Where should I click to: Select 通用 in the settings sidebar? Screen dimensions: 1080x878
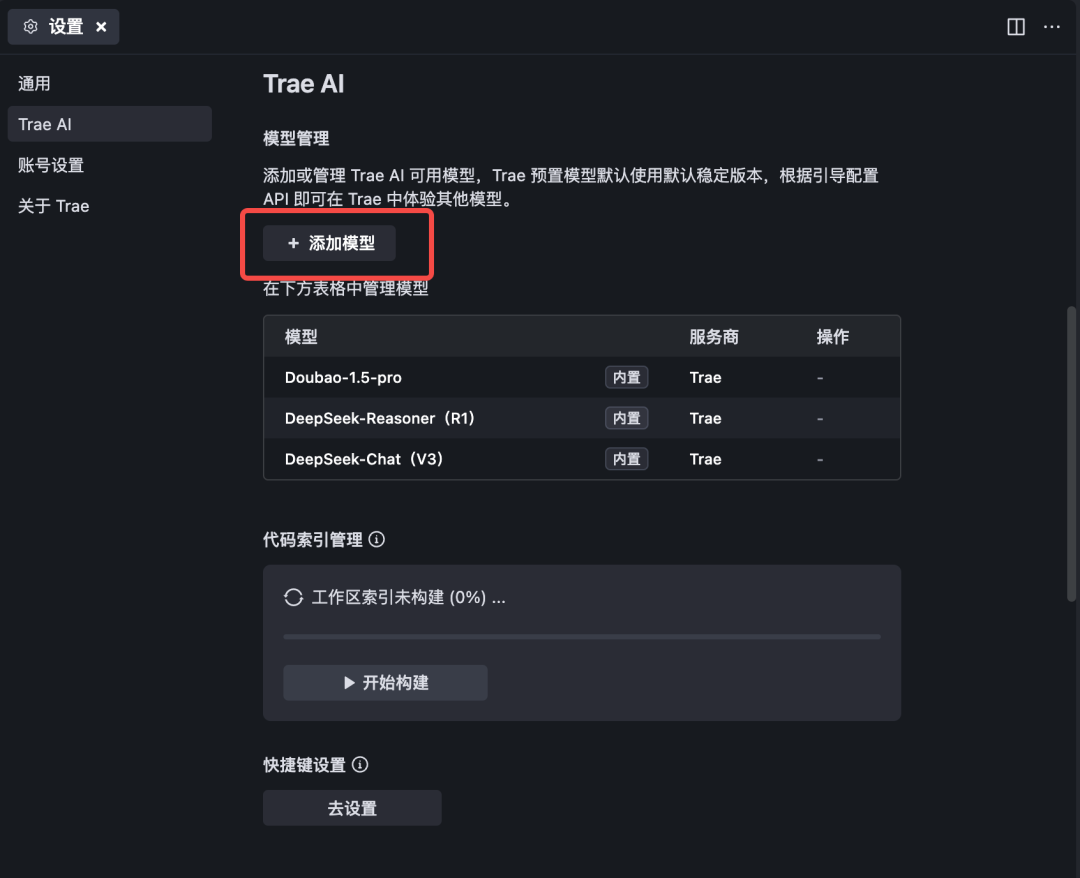tap(34, 83)
